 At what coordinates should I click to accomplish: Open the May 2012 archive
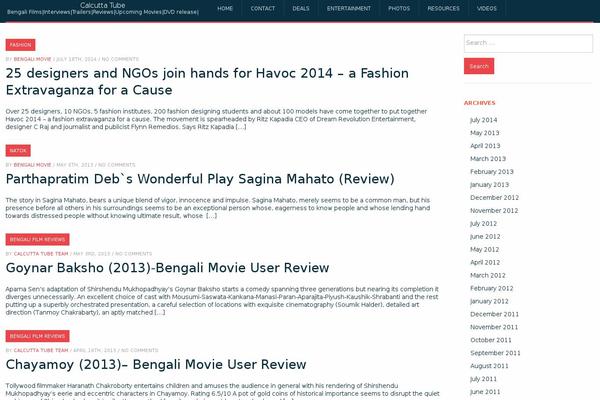coord(484,250)
